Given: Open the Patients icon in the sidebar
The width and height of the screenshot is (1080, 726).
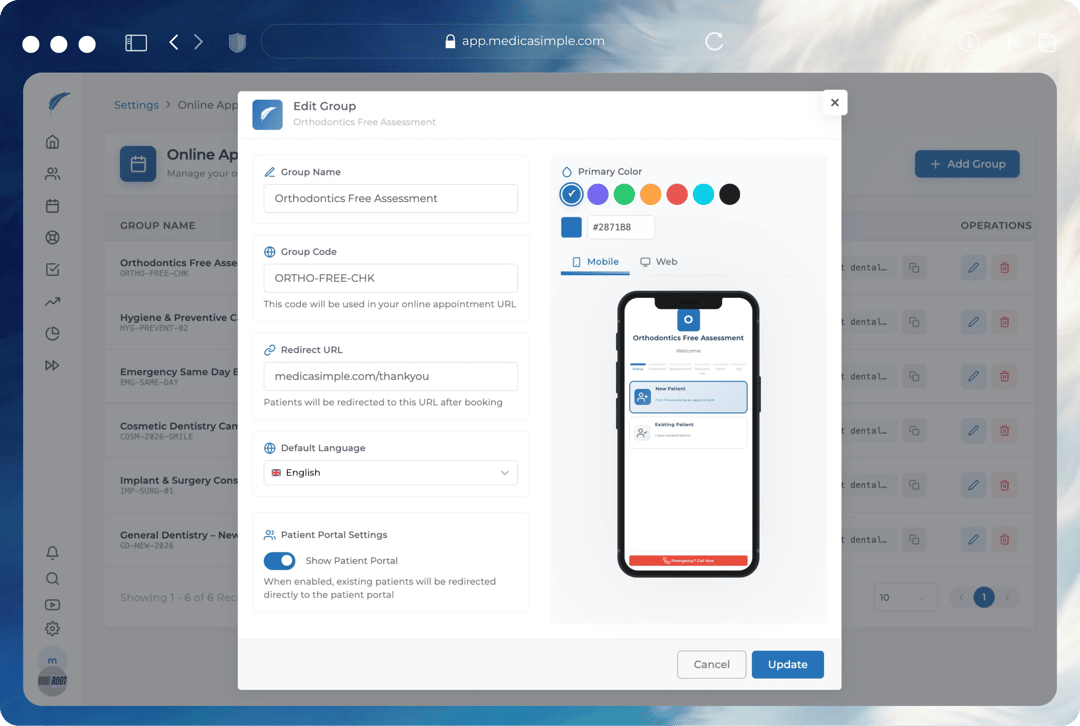Looking at the screenshot, I should tap(53, 174).
